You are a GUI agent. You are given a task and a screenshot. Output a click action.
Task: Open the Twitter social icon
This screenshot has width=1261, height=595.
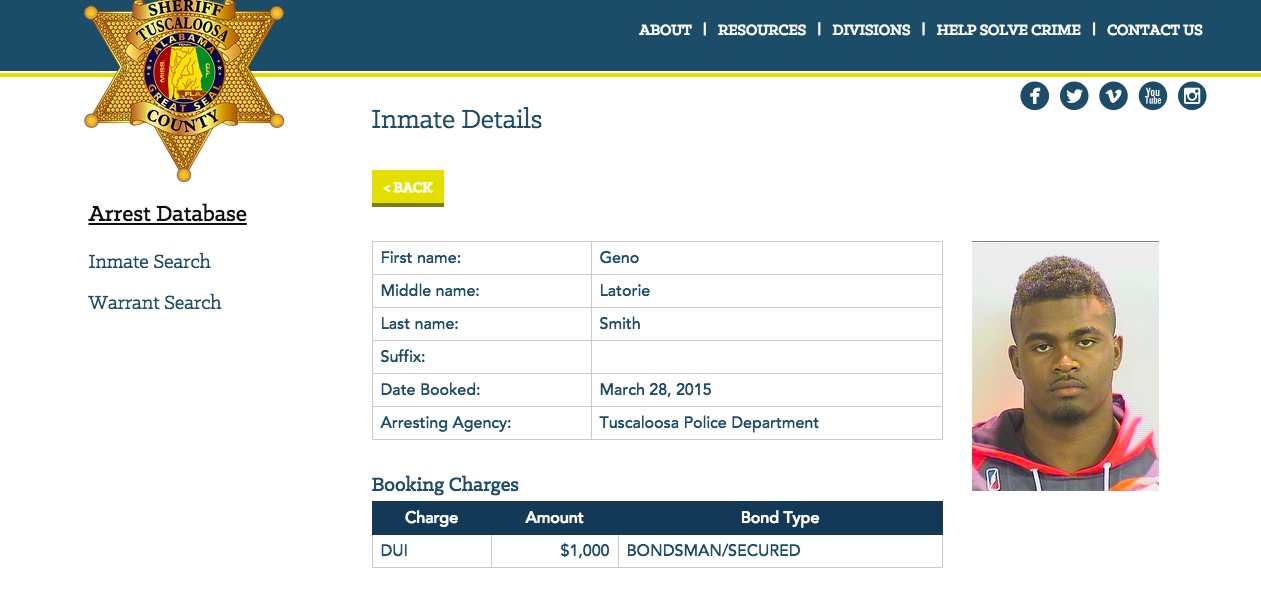coord(1074,96)
